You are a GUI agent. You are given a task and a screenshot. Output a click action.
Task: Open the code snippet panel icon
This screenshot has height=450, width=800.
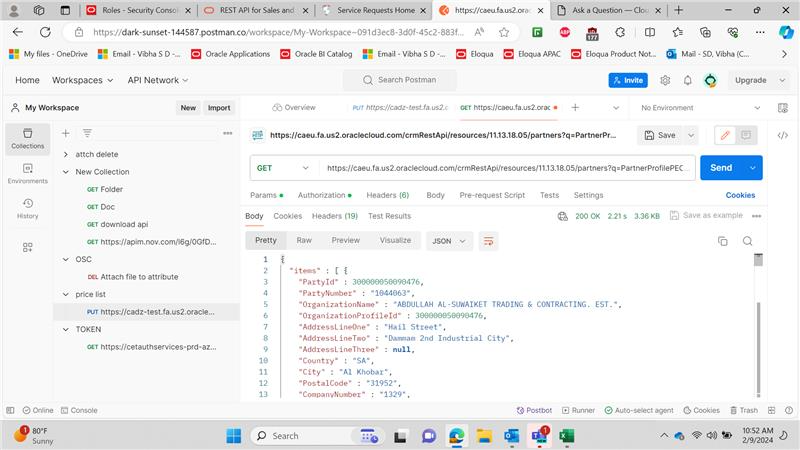pyautogui.click(x=782, y=135)
